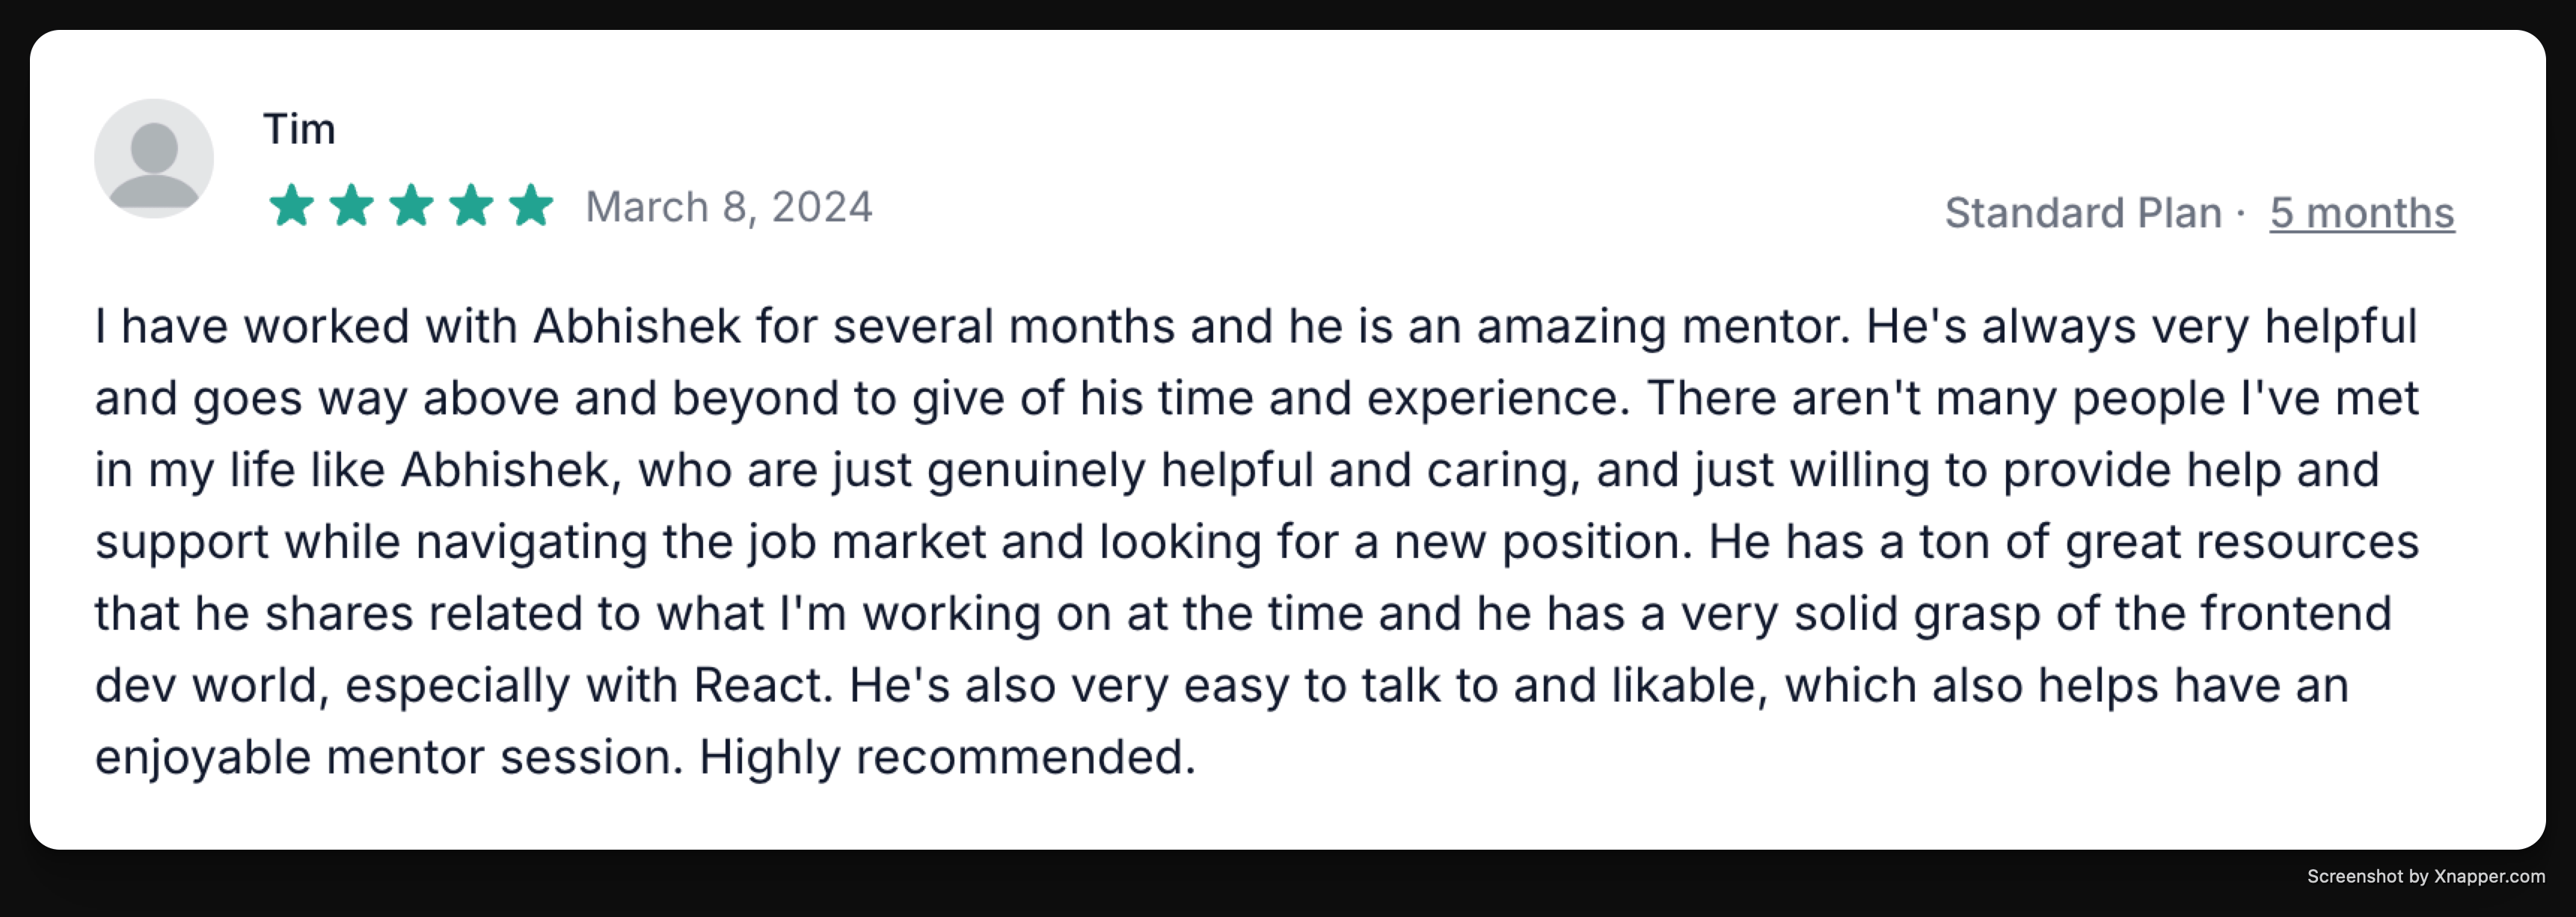
Task: Click the words great resources
Action: pyautogui.click(x=2242, y=542)
